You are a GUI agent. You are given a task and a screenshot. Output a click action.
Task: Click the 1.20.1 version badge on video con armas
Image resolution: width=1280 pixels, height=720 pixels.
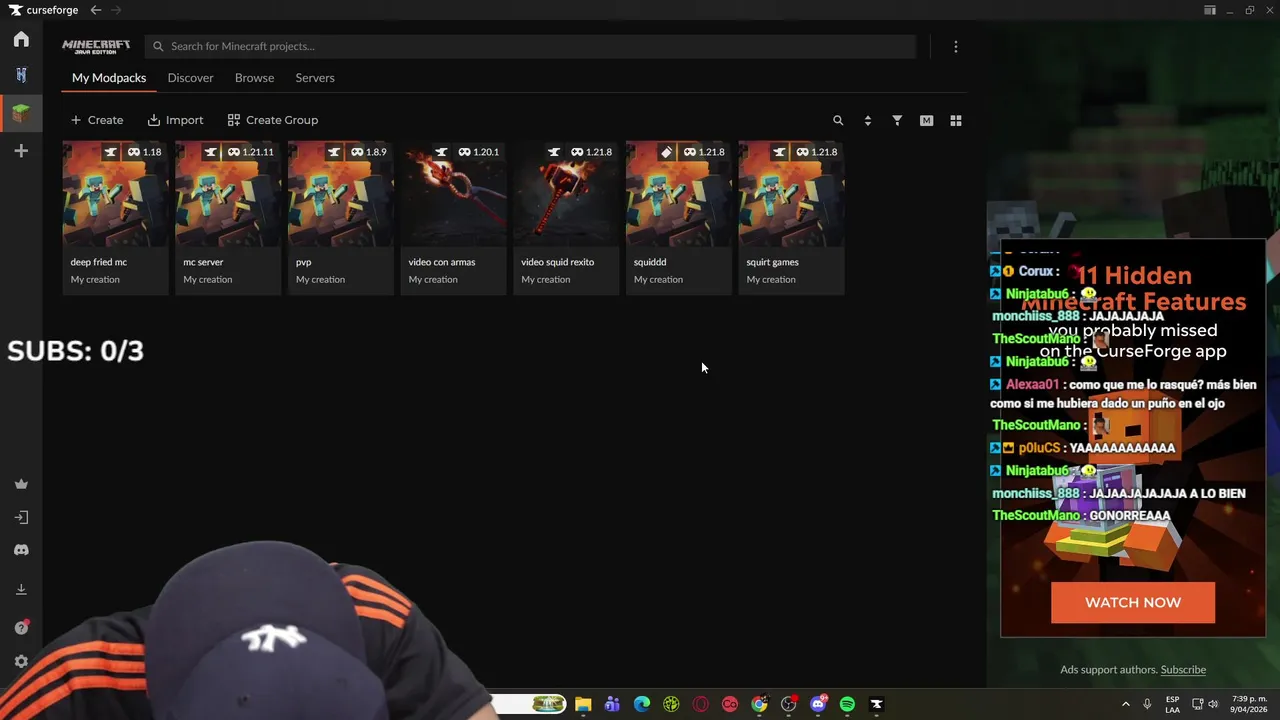(x=479, y=152)
